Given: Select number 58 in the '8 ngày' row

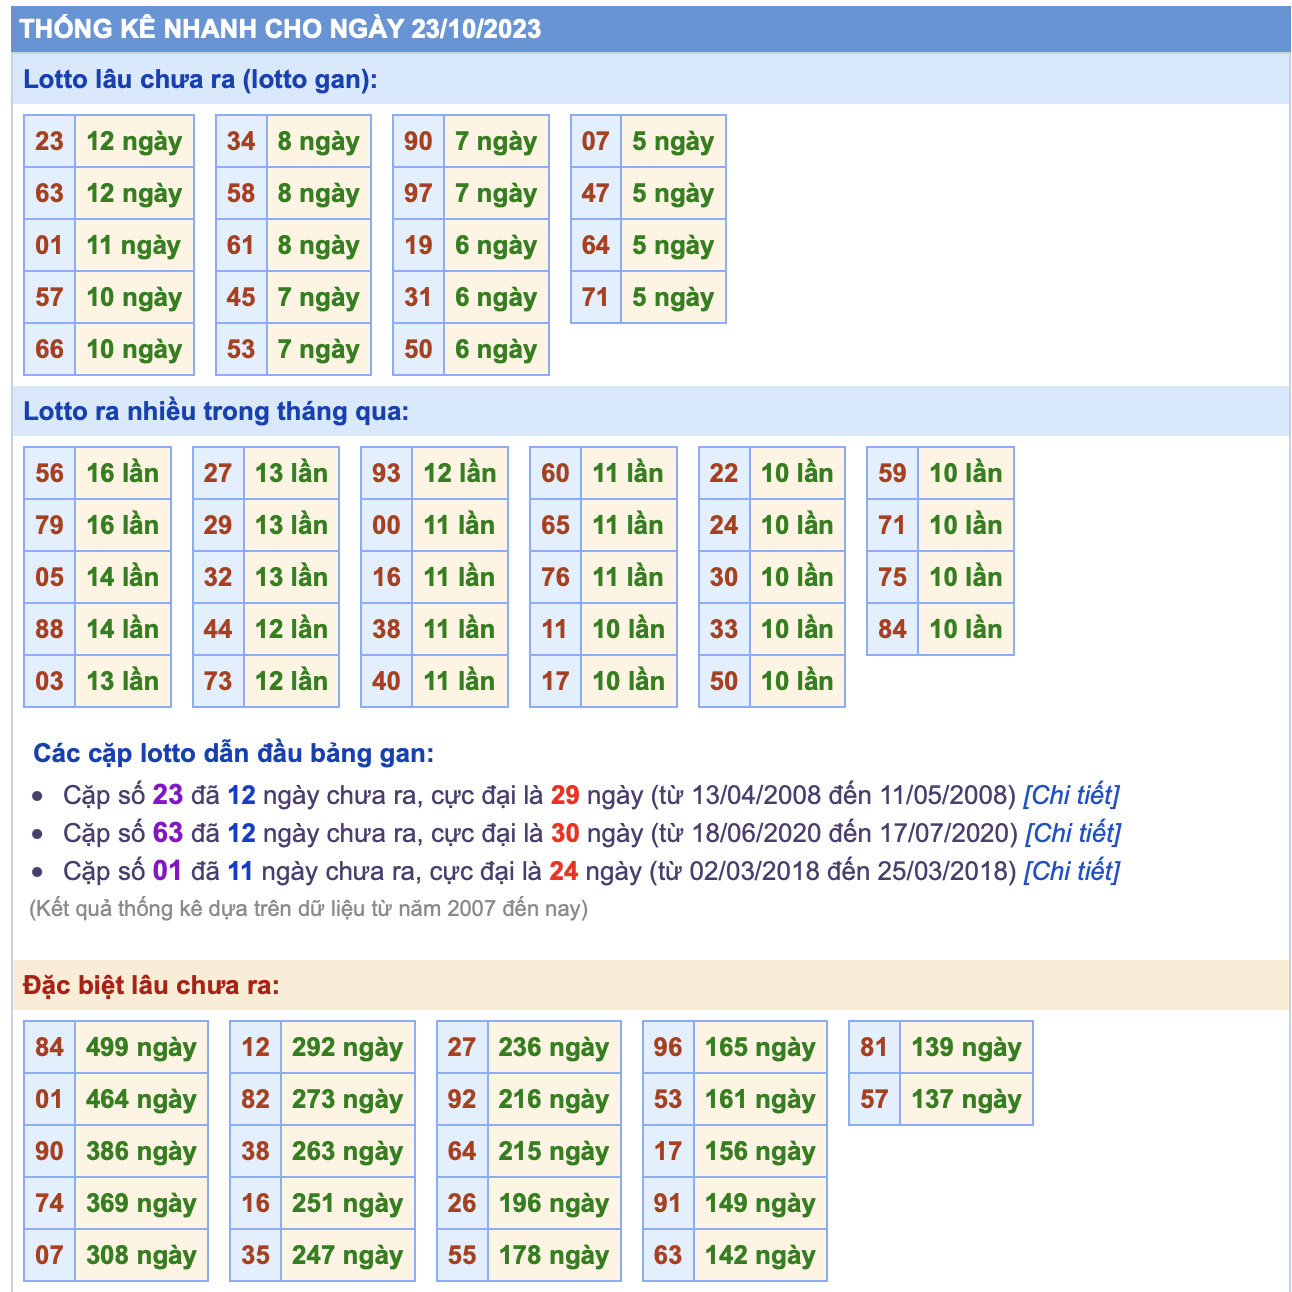Looking at the screenshot, I should (241, 193).
